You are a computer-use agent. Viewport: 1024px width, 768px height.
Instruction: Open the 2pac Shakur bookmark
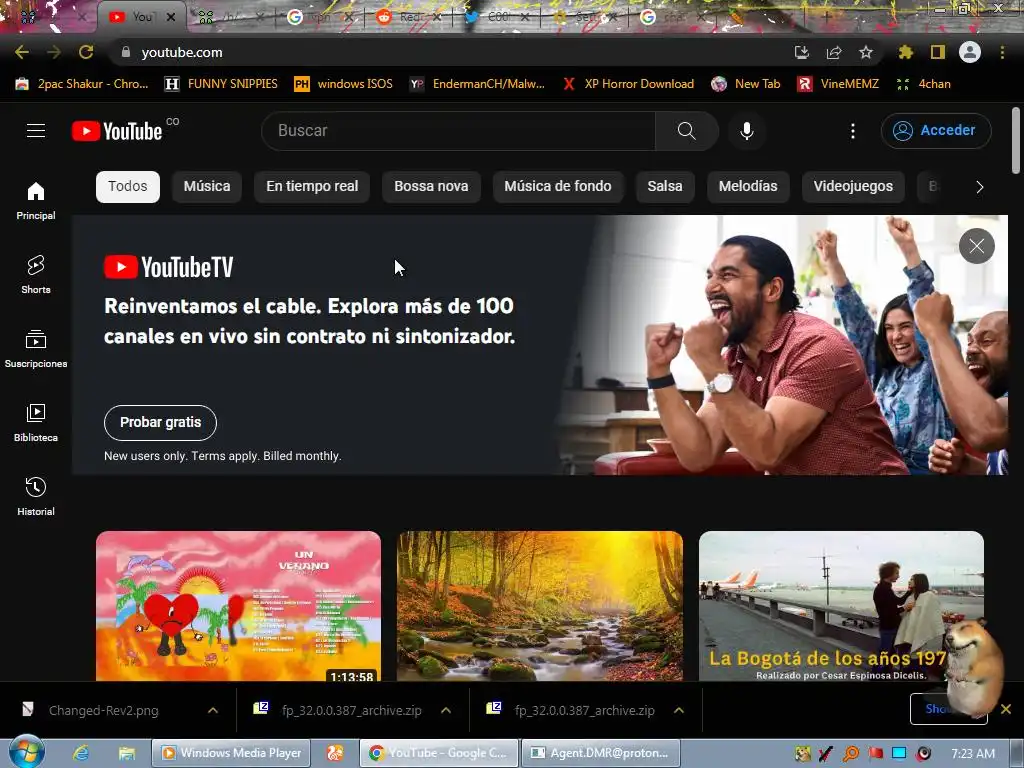click(82, 84)
